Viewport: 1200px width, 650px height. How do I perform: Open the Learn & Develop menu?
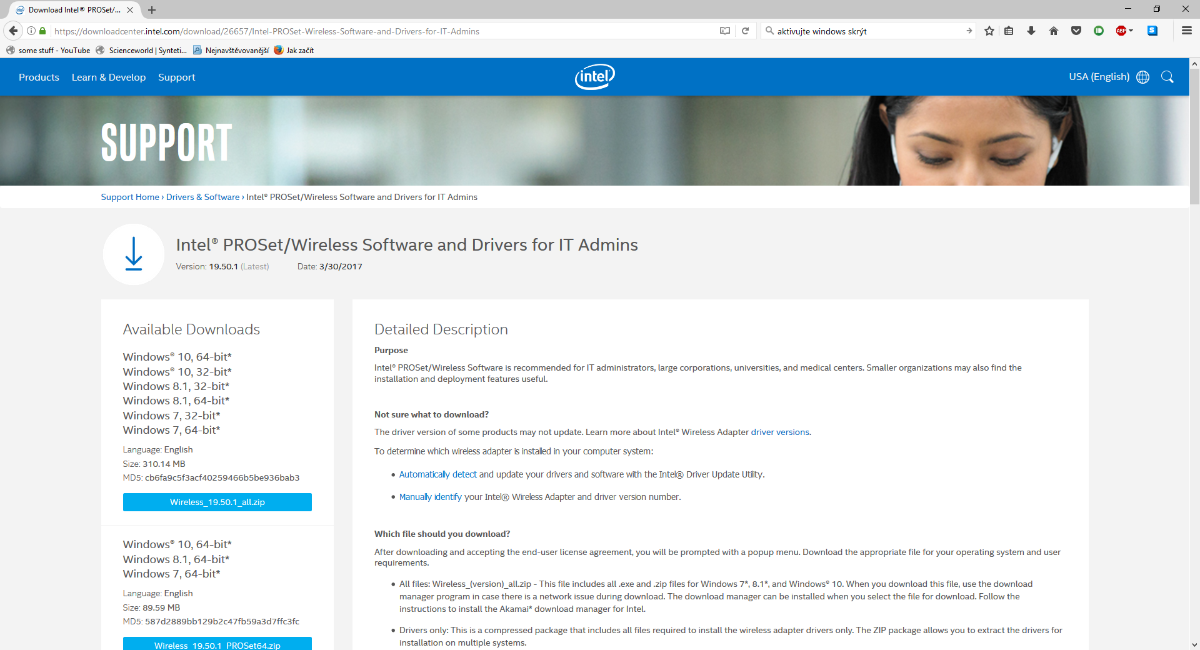[x=108, y=77]
